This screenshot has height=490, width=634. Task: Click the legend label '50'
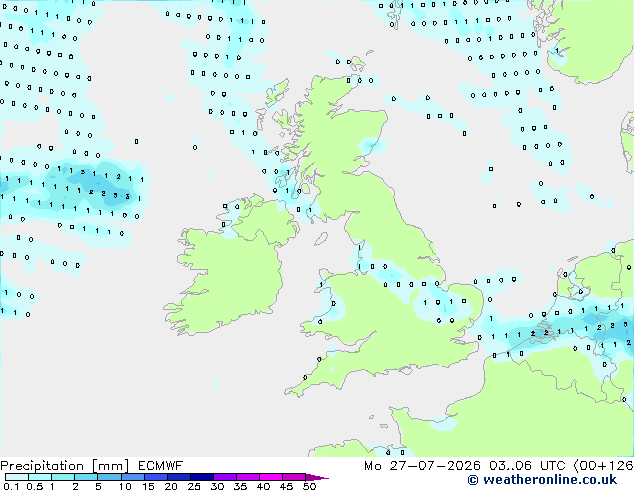click(310, 486)
